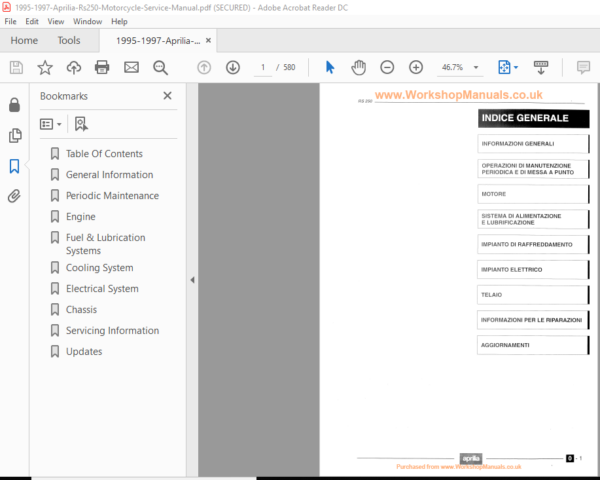600x480 pixels.
Task: Open Table Of Contents bookmark
Action: 104,154
